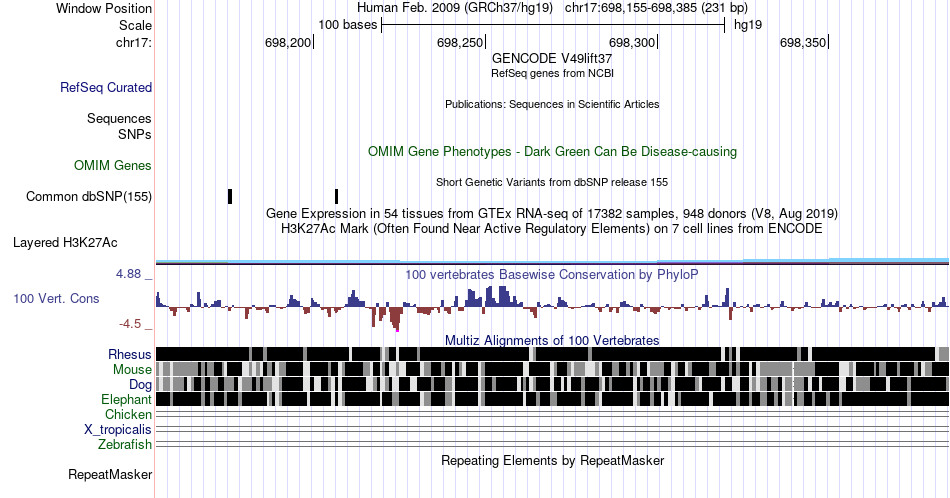Click the Rhesus alignment bar

point(552,354)
